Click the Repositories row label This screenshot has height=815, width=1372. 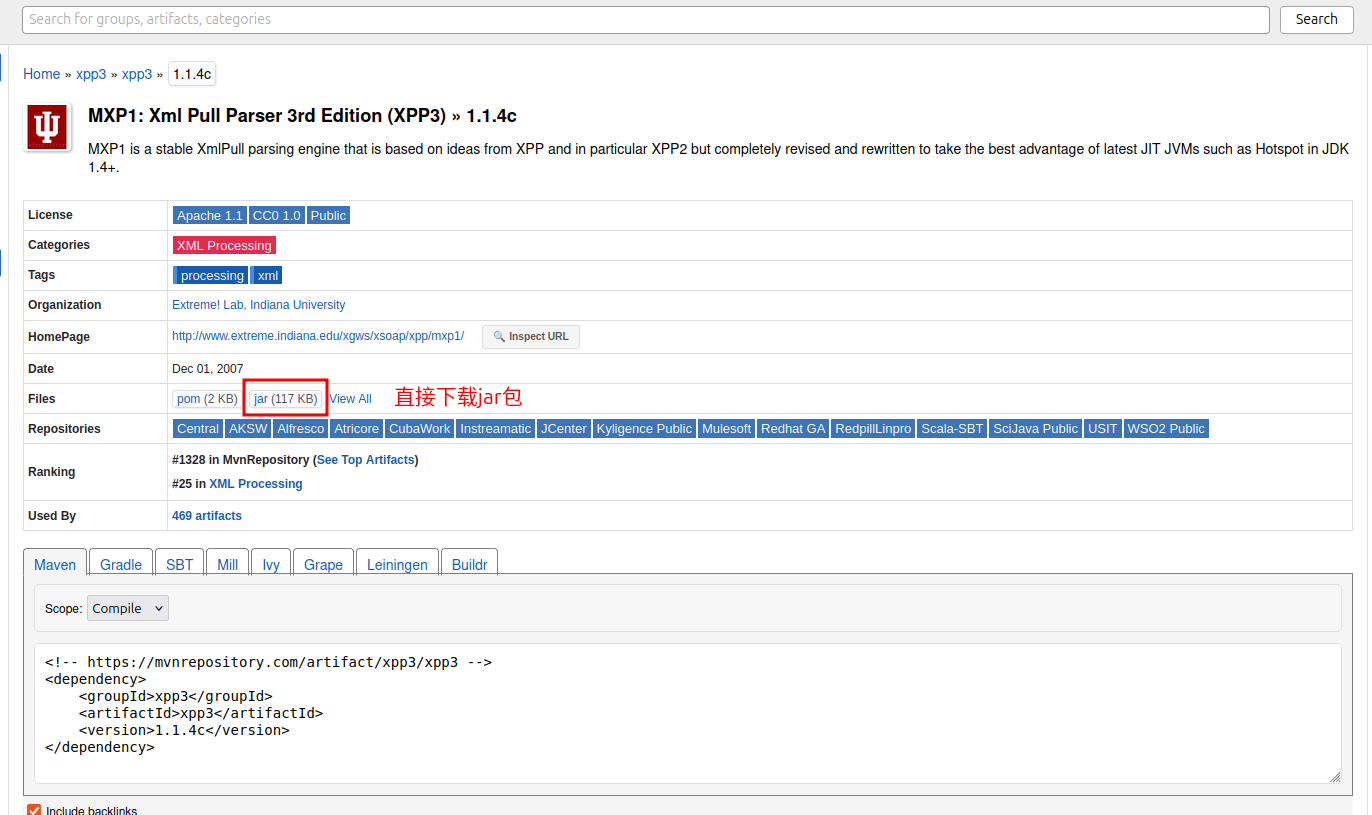pos(64,429)
